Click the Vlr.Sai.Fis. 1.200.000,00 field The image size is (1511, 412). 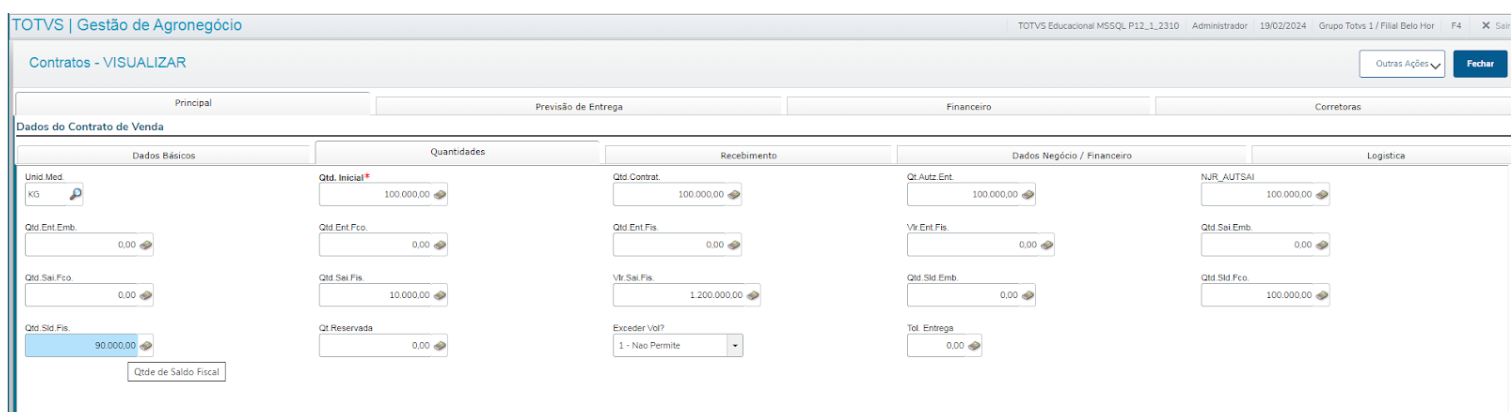click(x=679, y=295)
